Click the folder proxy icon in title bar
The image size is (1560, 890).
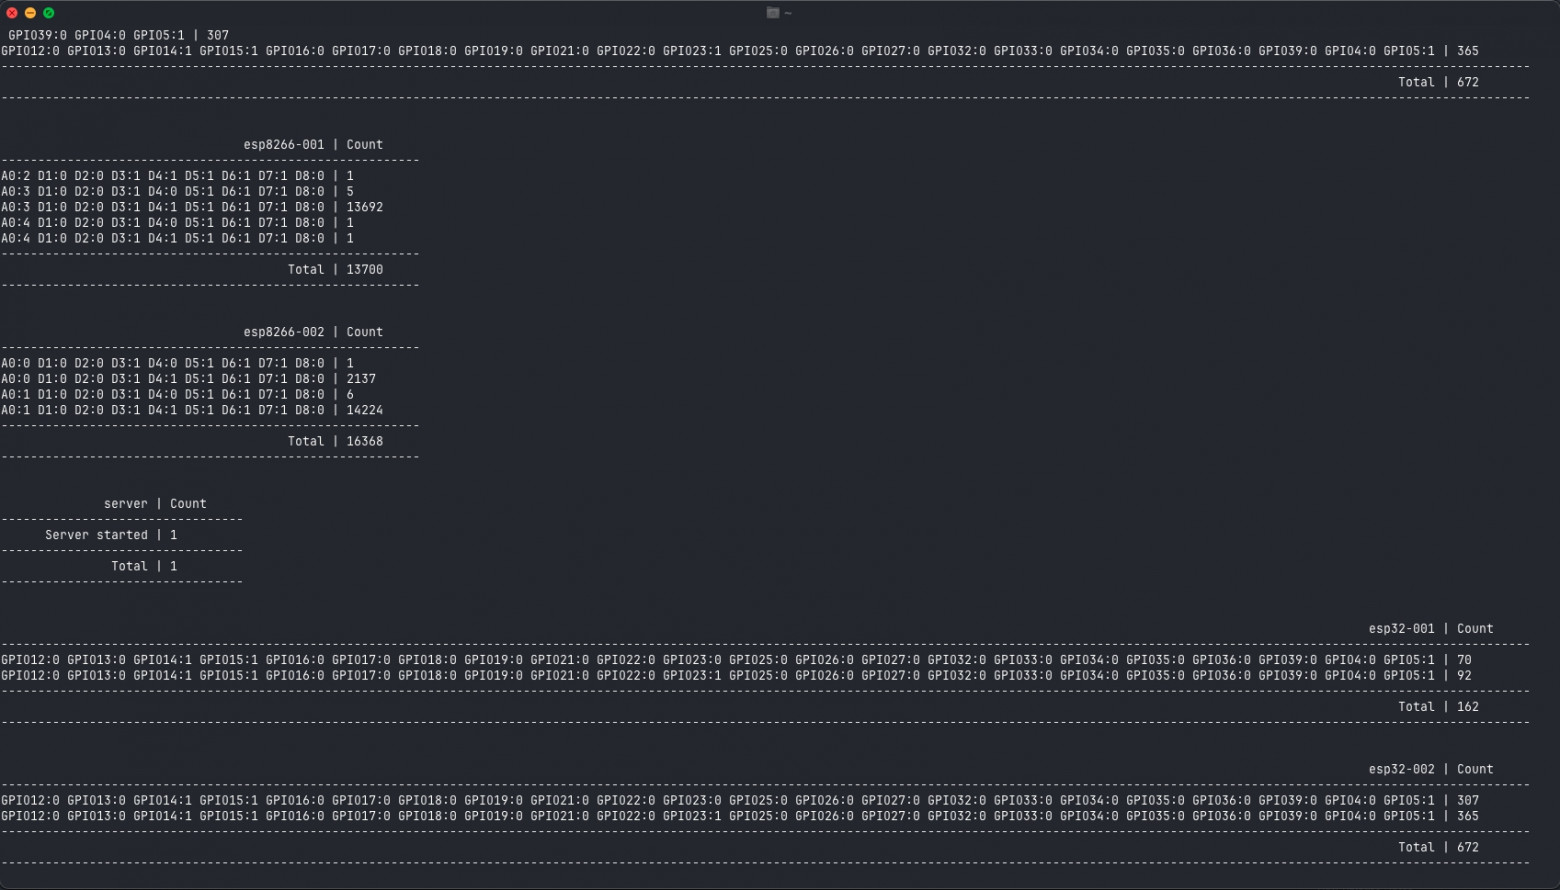tap(772, 13)
